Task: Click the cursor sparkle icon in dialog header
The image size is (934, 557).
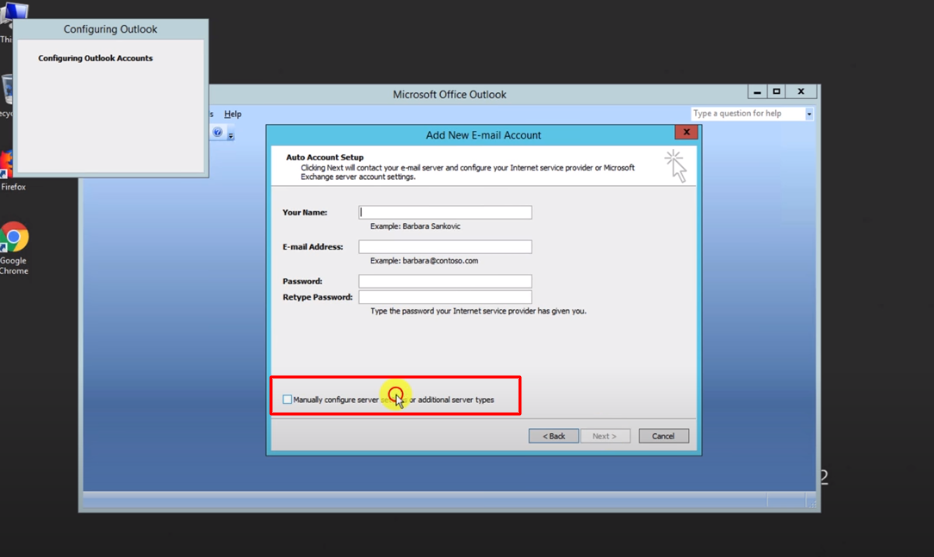Action: click(676, 166)
